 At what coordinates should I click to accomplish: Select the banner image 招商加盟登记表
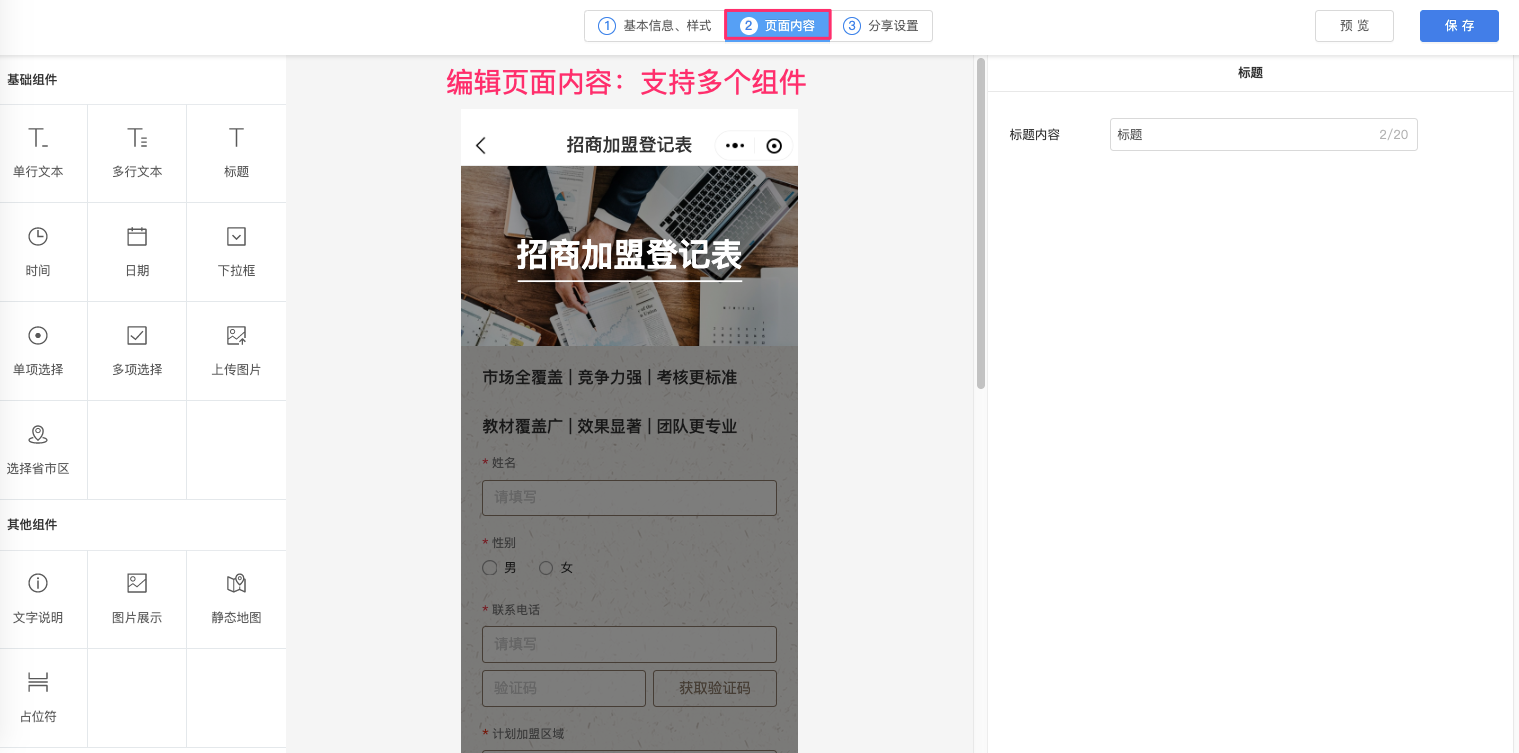[x=629, y=256]
